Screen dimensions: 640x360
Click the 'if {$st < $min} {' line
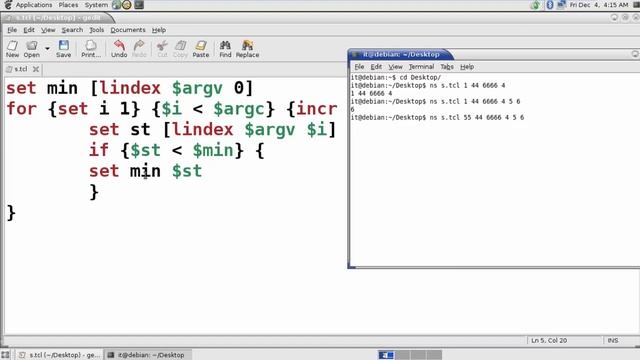tap(177, 150)
